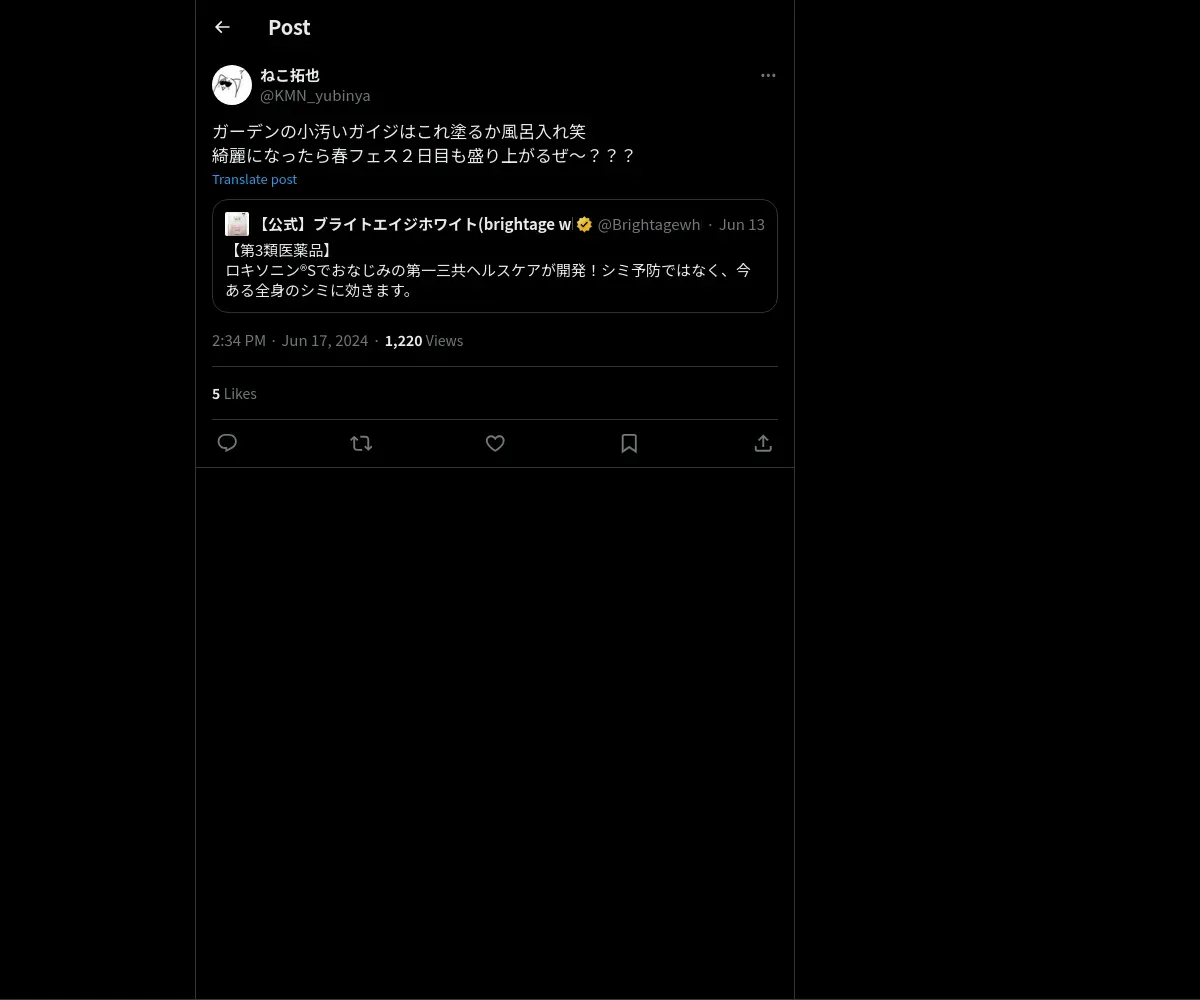Like the post with the heart icon

pos(495,443)
